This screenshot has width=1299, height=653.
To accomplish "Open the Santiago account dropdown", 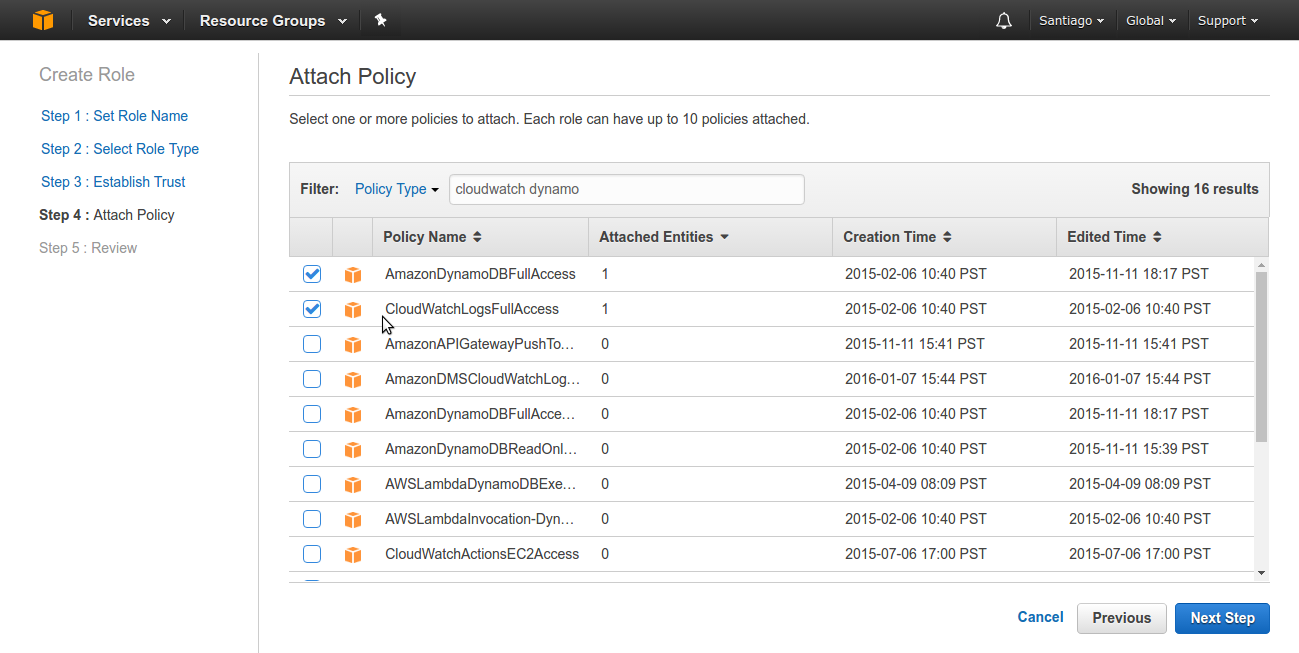I will pos(1071,20).
